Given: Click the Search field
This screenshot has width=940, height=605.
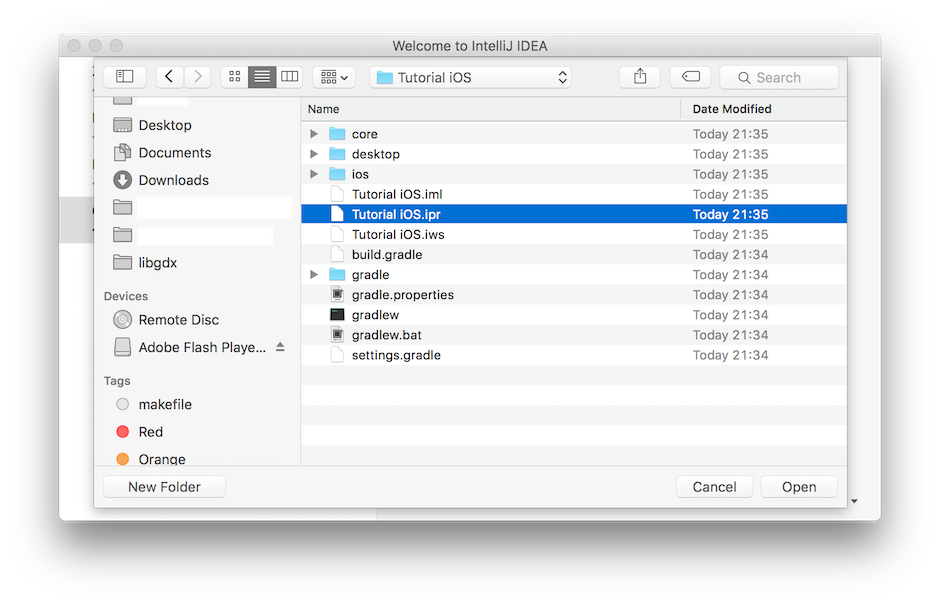Looking at the screenshot, I should pos(779,77).
